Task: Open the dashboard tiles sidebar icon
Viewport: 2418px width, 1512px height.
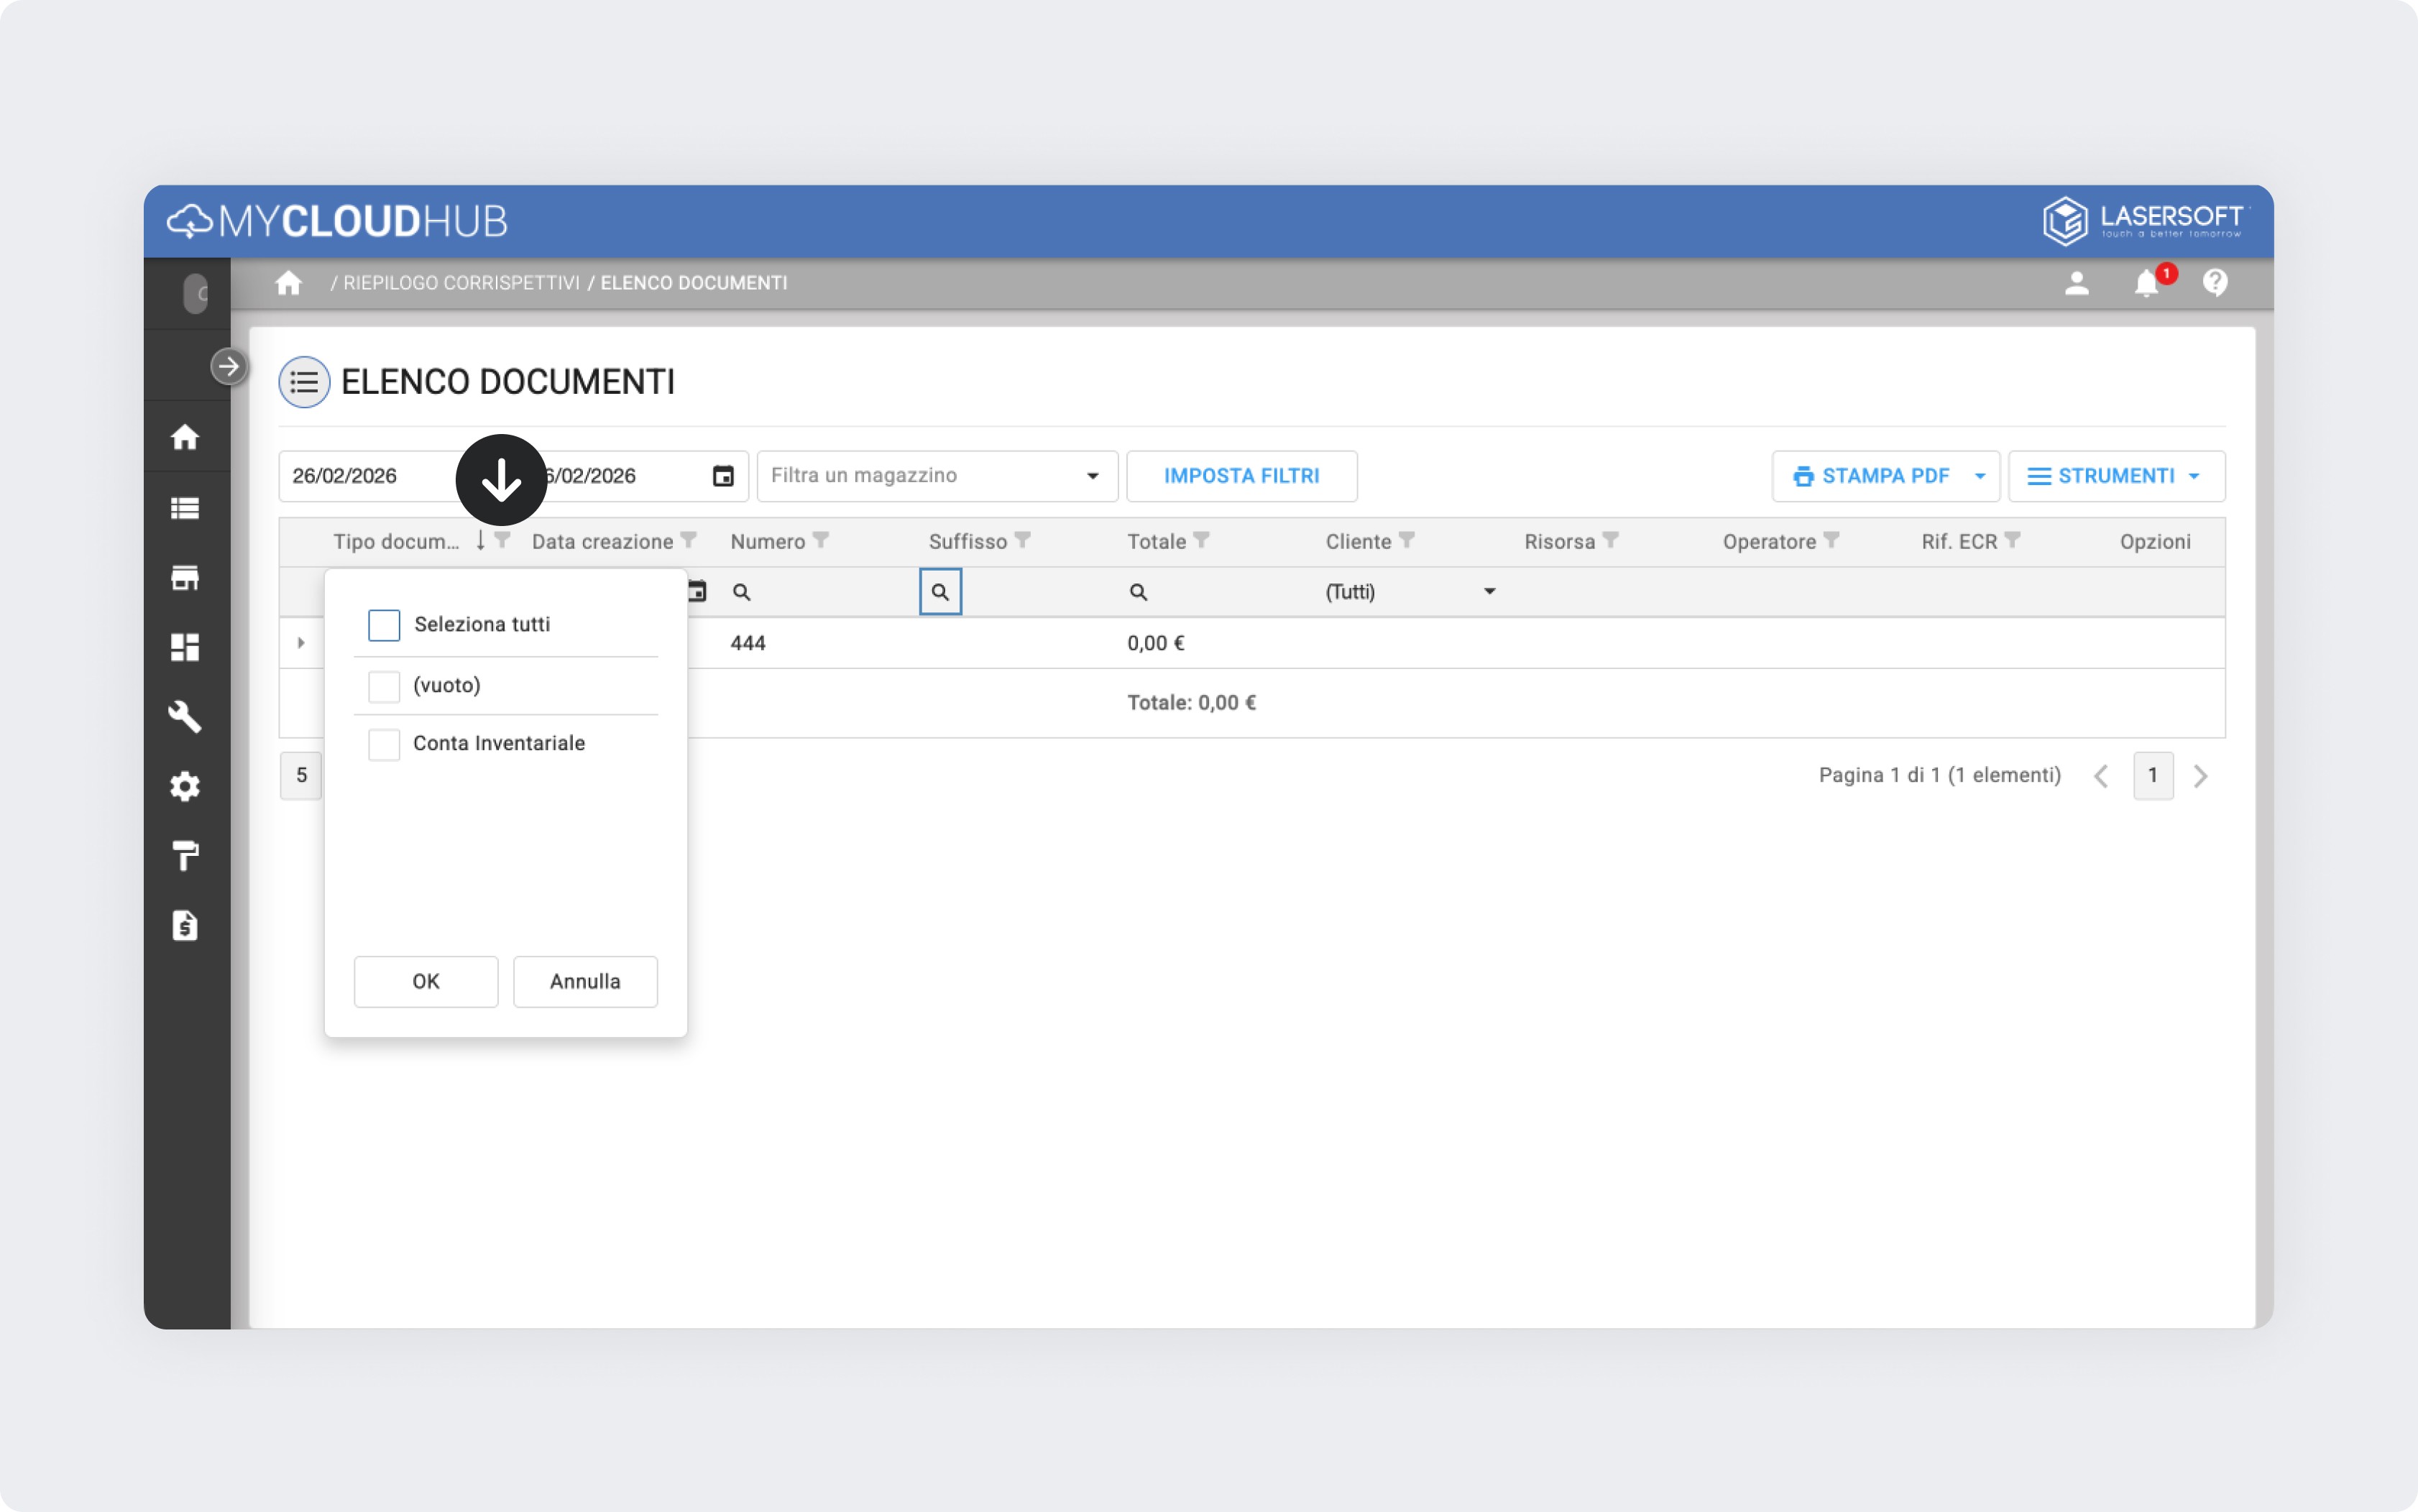Action: tap(185, 647)
